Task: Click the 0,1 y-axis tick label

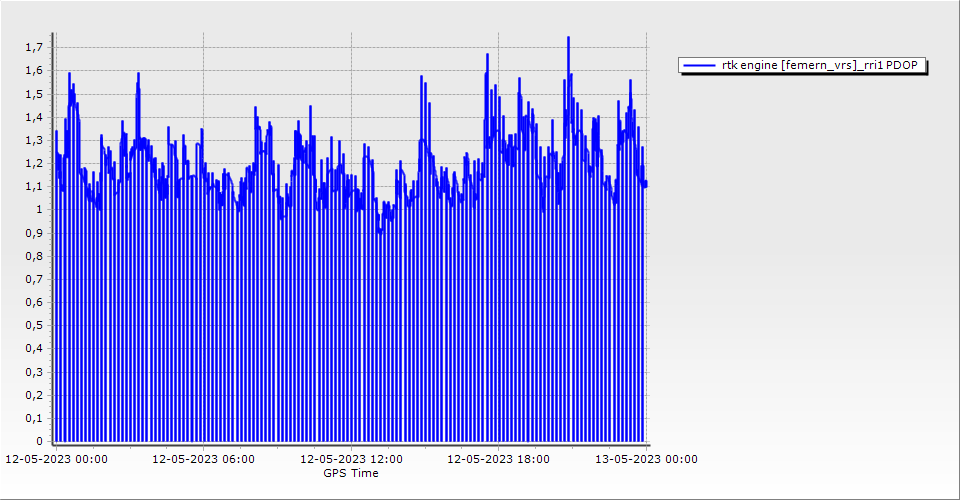Action: 34,418
